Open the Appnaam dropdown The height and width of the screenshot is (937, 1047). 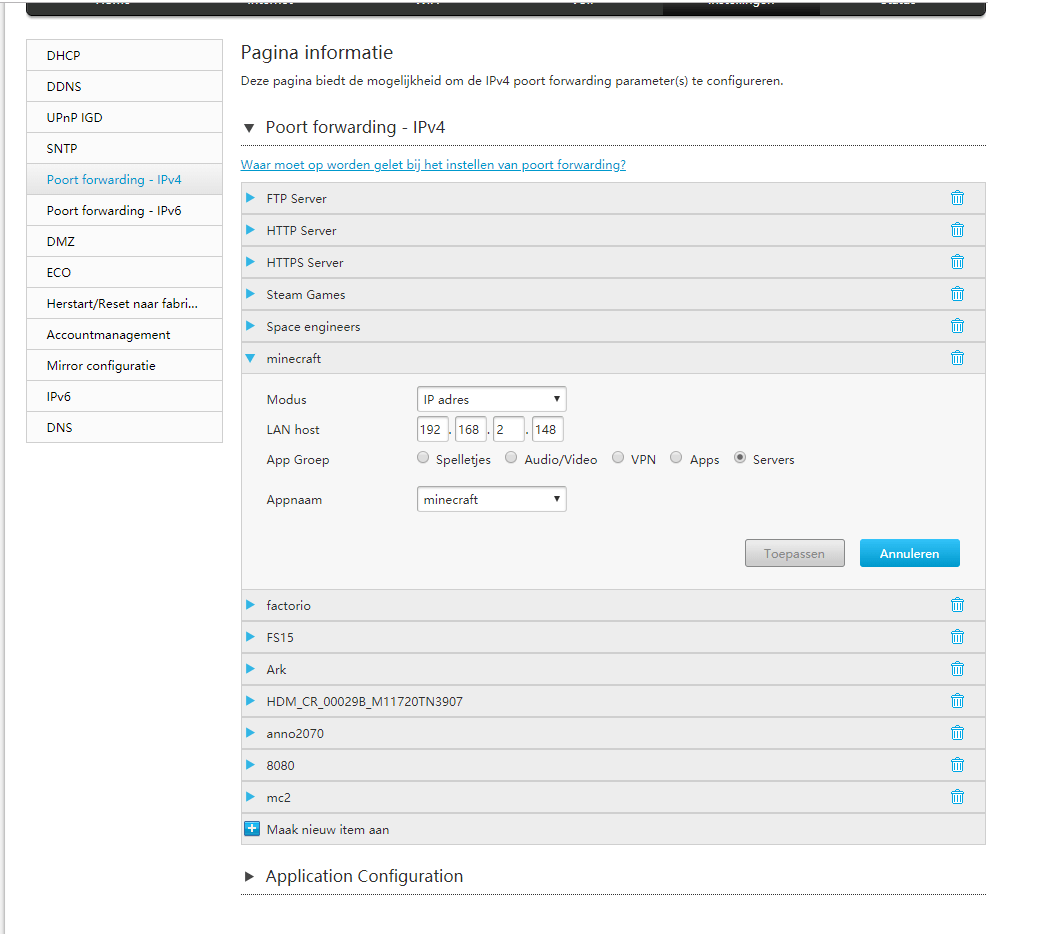[x=491, y=499]
